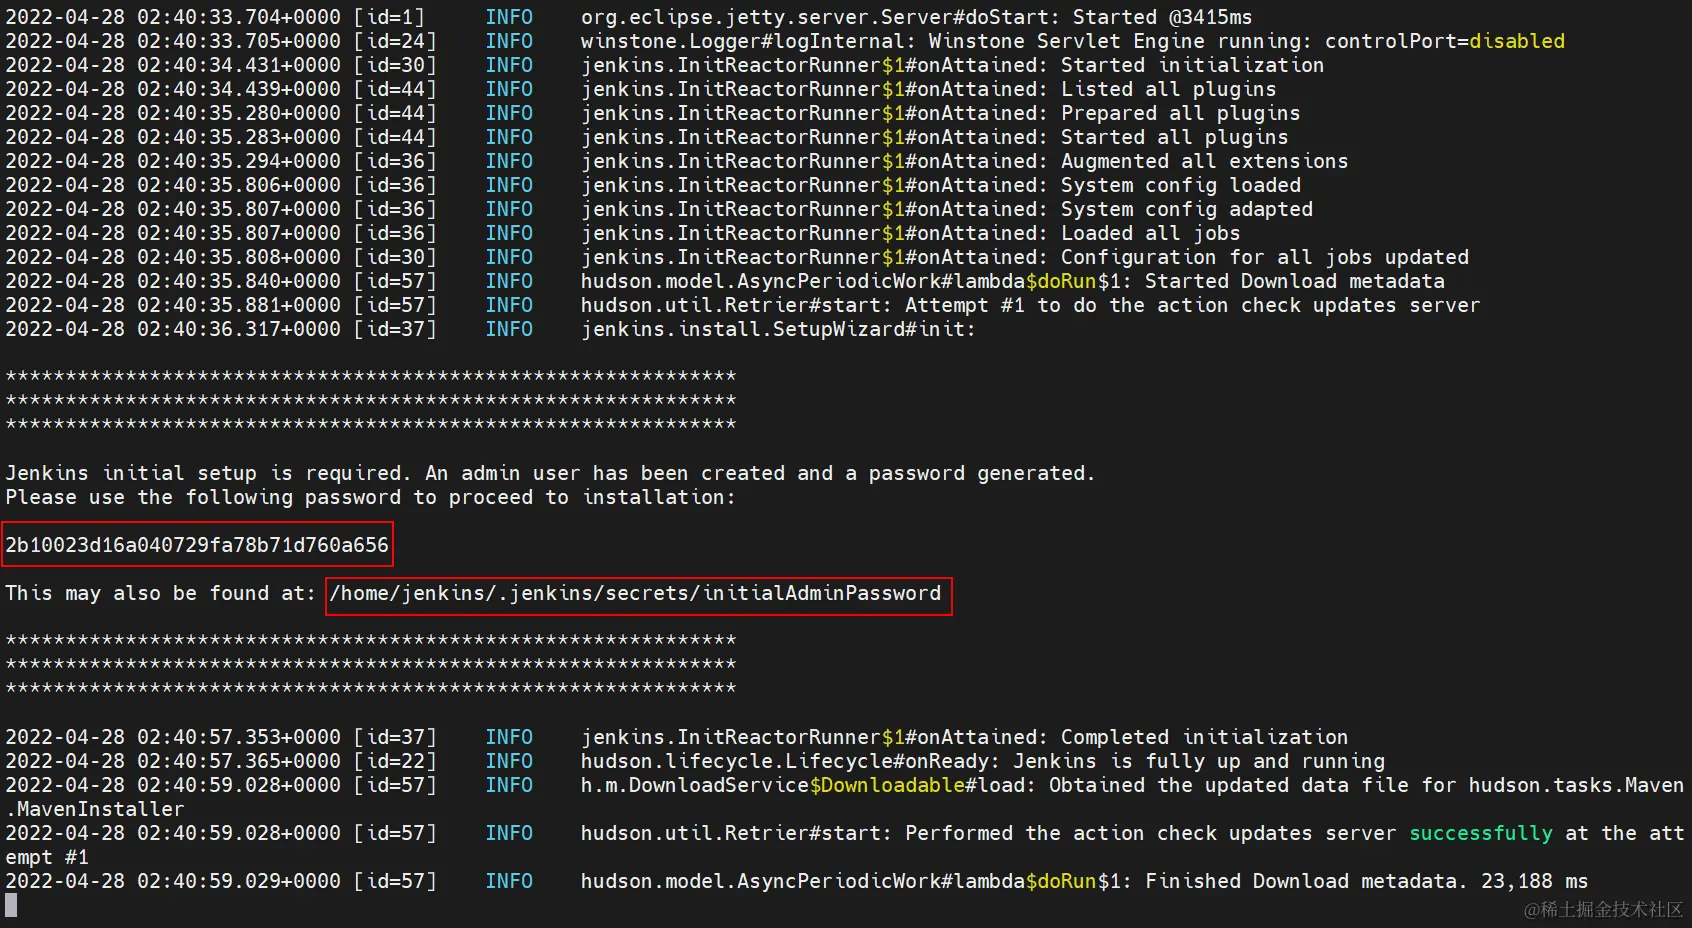Click the terminal cursor block at bottom
Image resolution: width=1692 pixels, height=928 pixels.
click(11, 905)
